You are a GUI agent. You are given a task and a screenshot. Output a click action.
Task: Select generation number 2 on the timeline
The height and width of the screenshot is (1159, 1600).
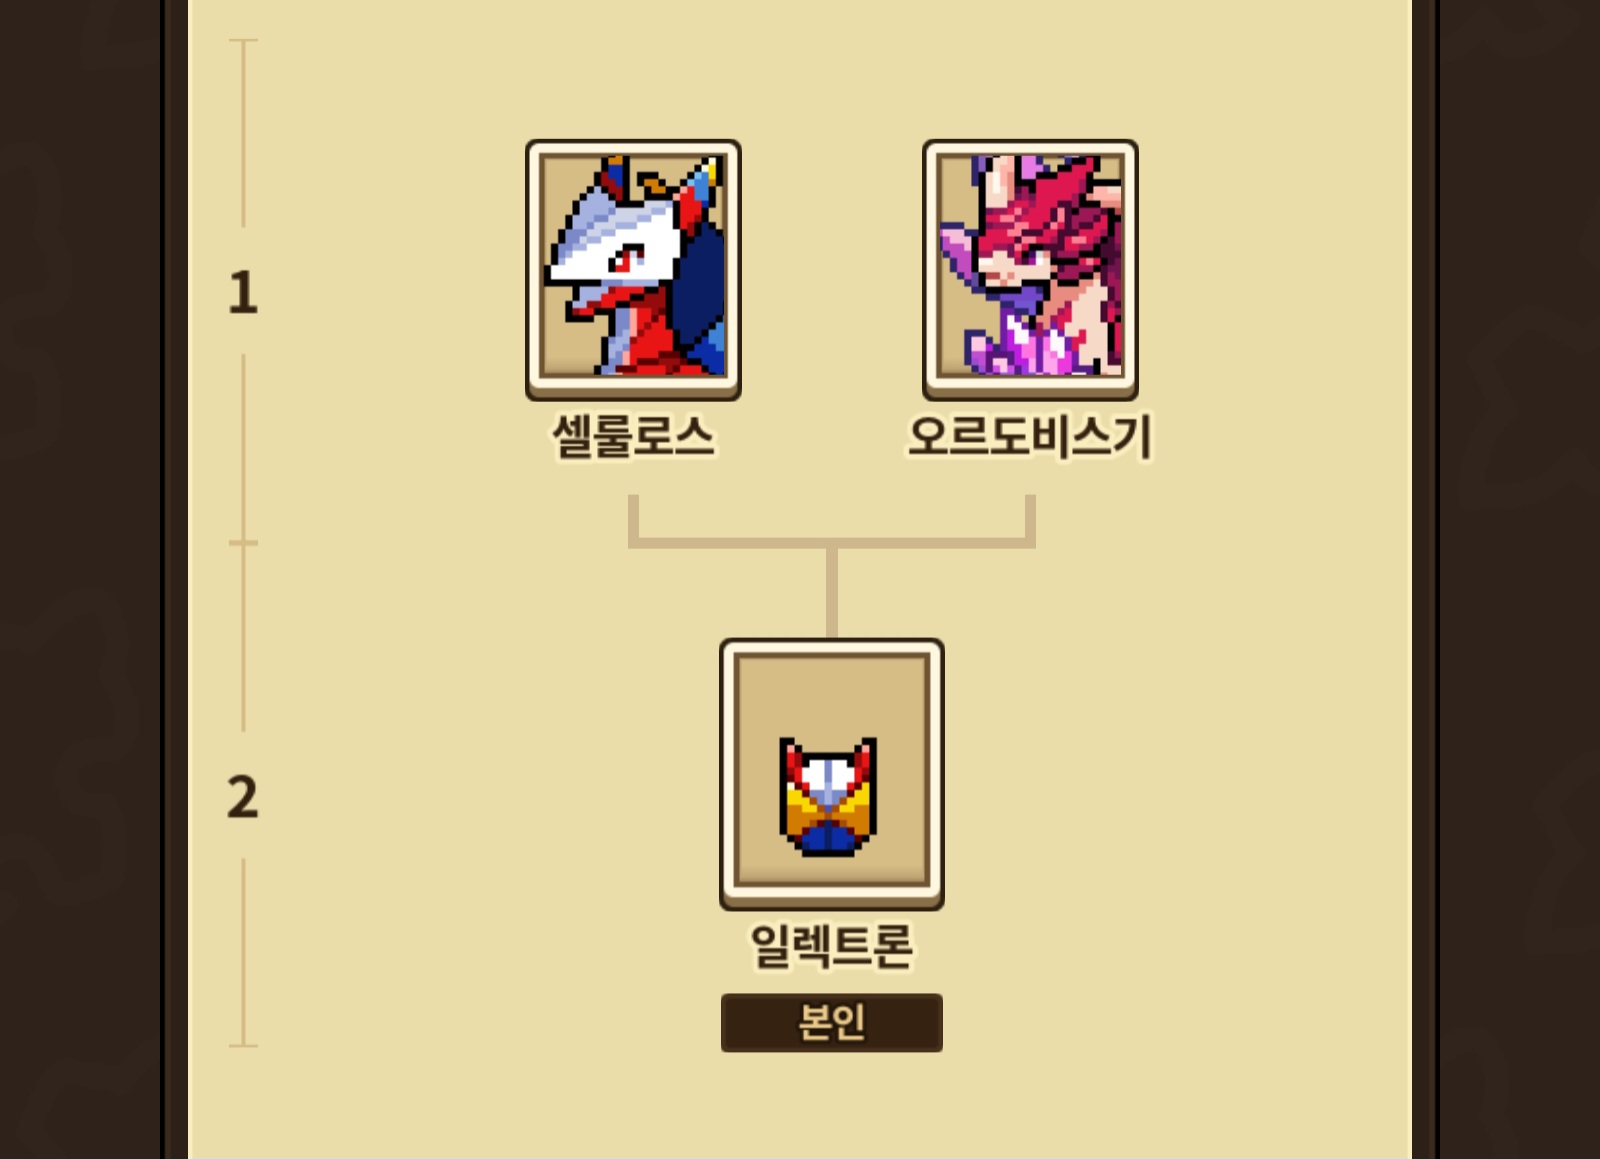click(243, 797)
